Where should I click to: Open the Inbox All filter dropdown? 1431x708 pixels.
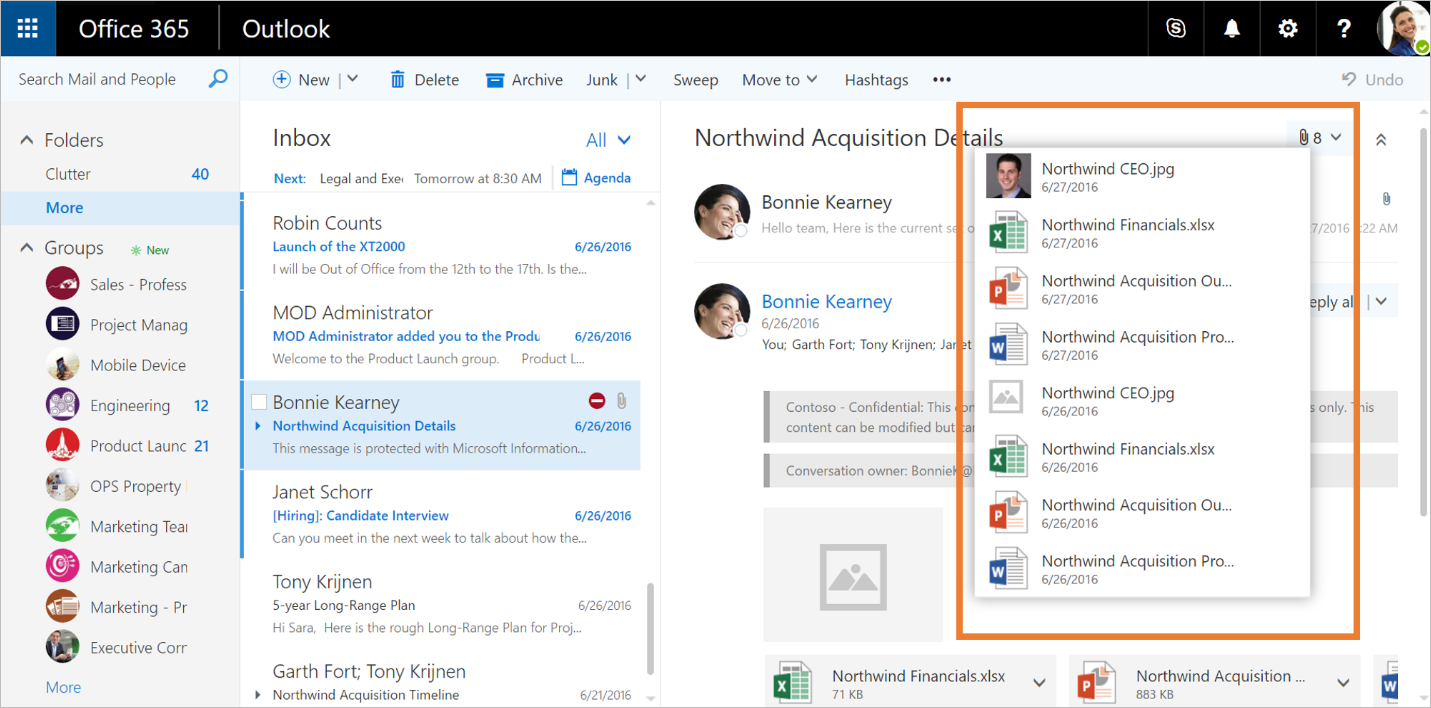tap(608, 140)
